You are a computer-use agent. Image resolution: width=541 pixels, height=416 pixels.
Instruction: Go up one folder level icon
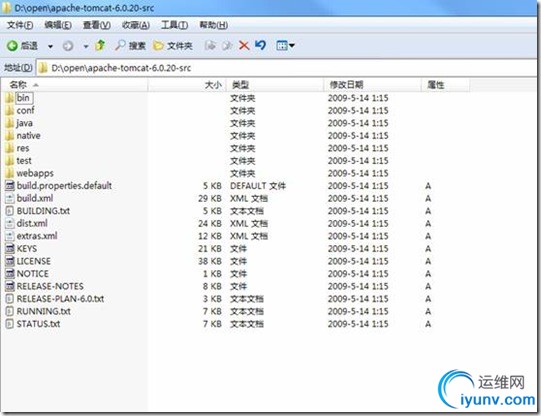[100, 45]
